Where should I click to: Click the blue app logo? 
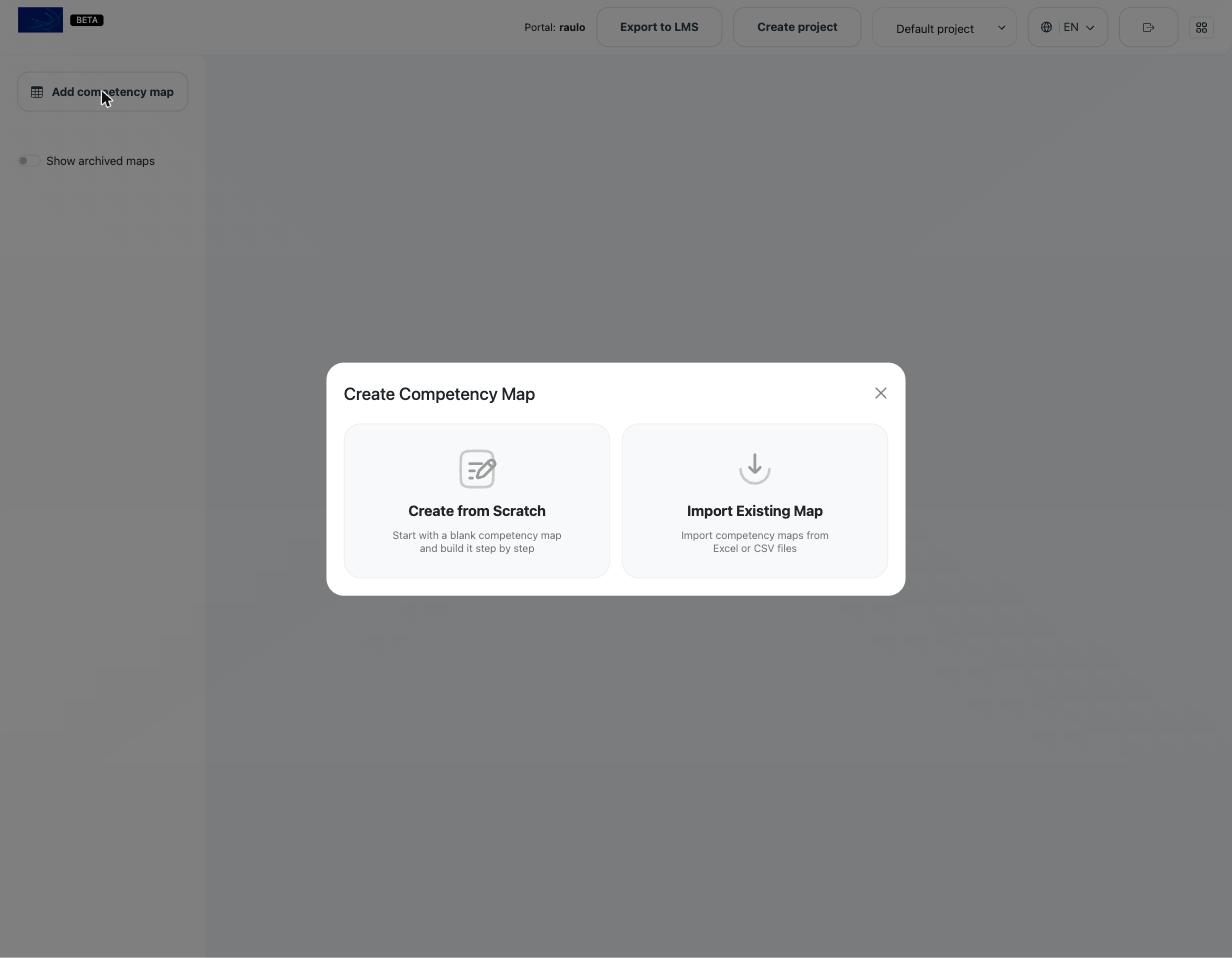tap(40, 20)
